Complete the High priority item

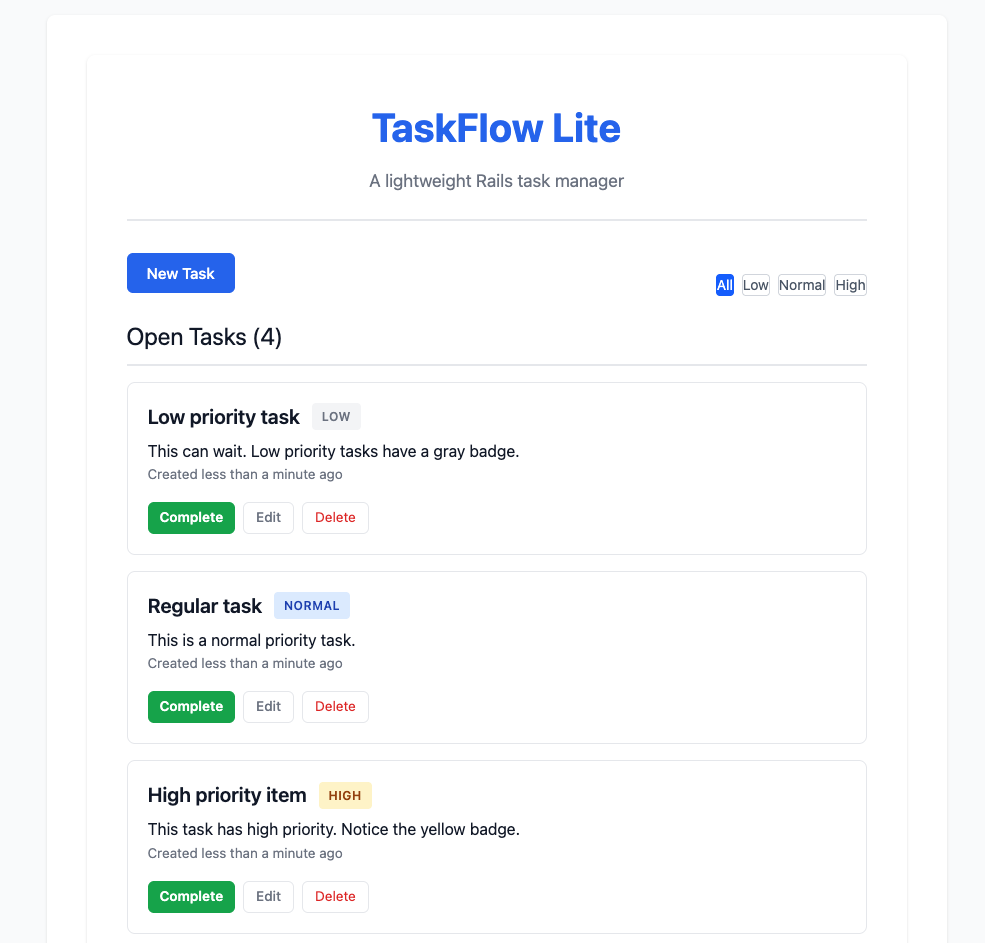click(191, 896)
